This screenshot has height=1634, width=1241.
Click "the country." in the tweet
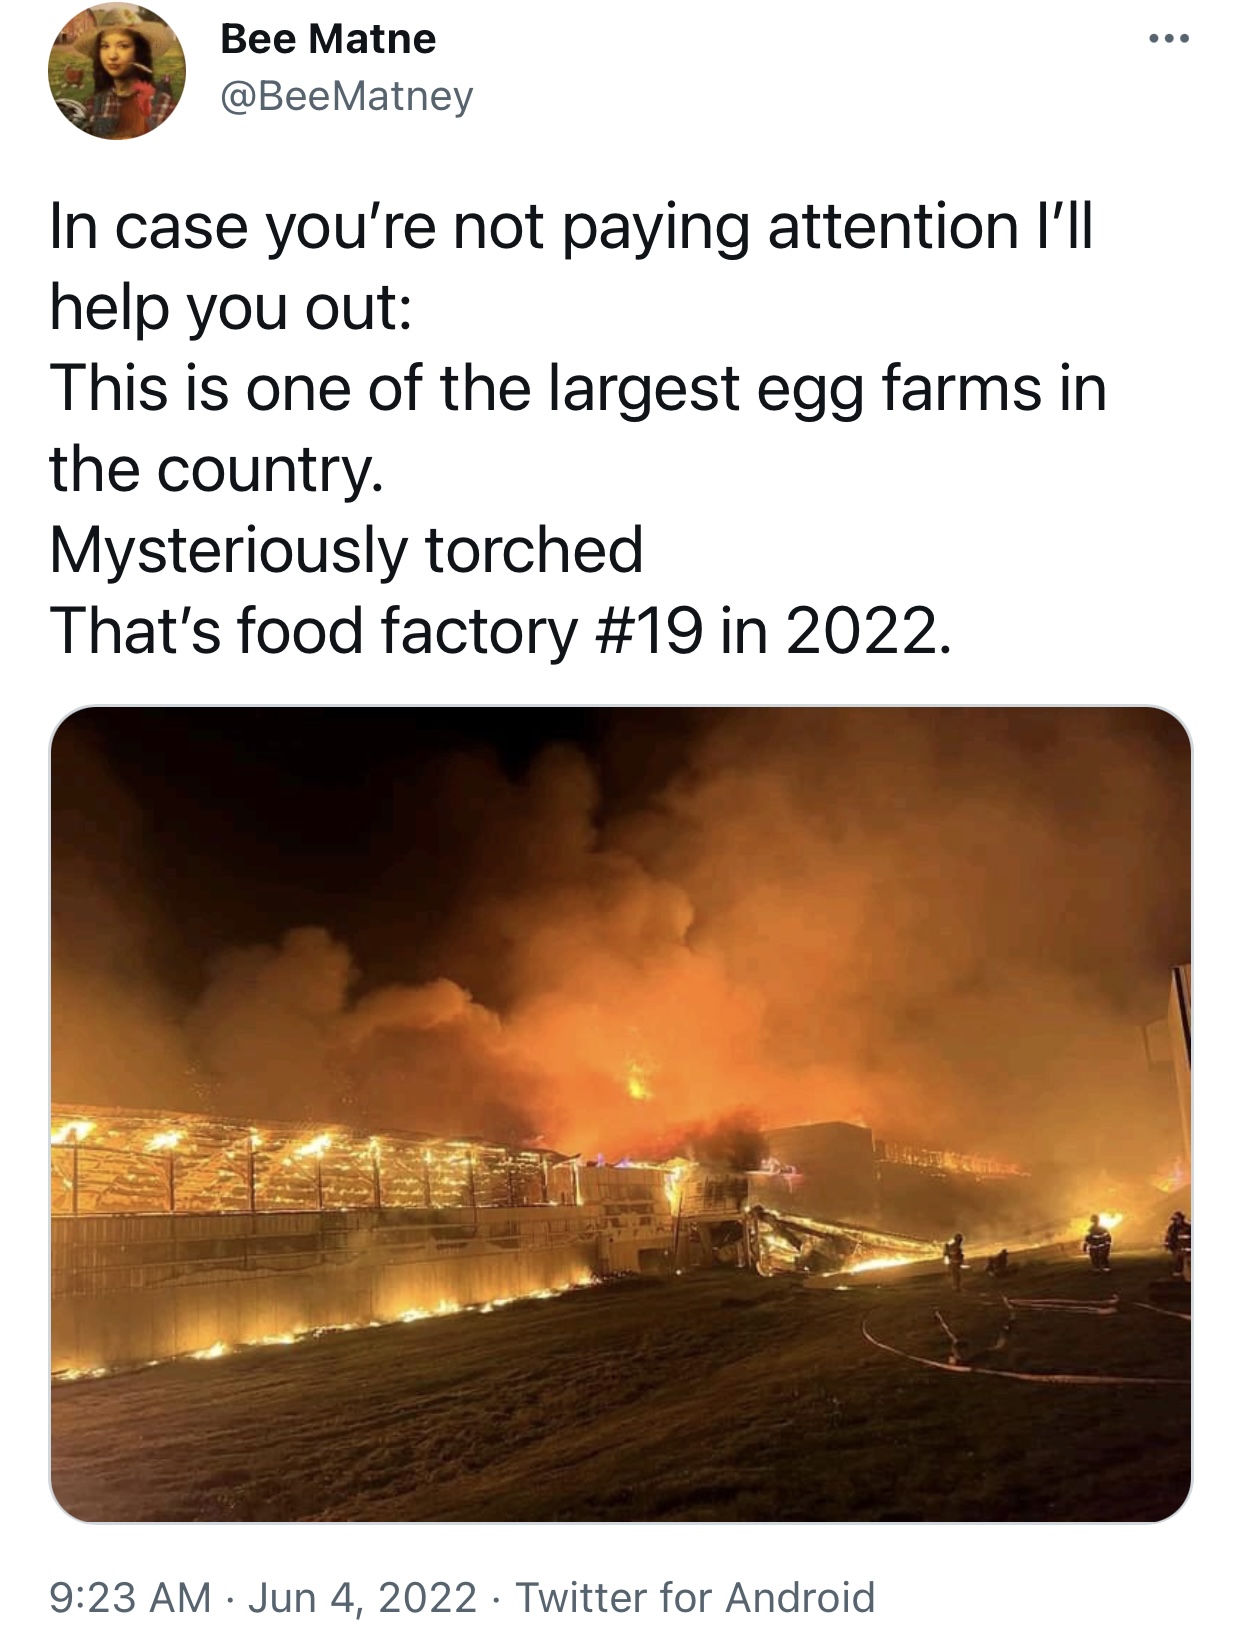point(216,468)
